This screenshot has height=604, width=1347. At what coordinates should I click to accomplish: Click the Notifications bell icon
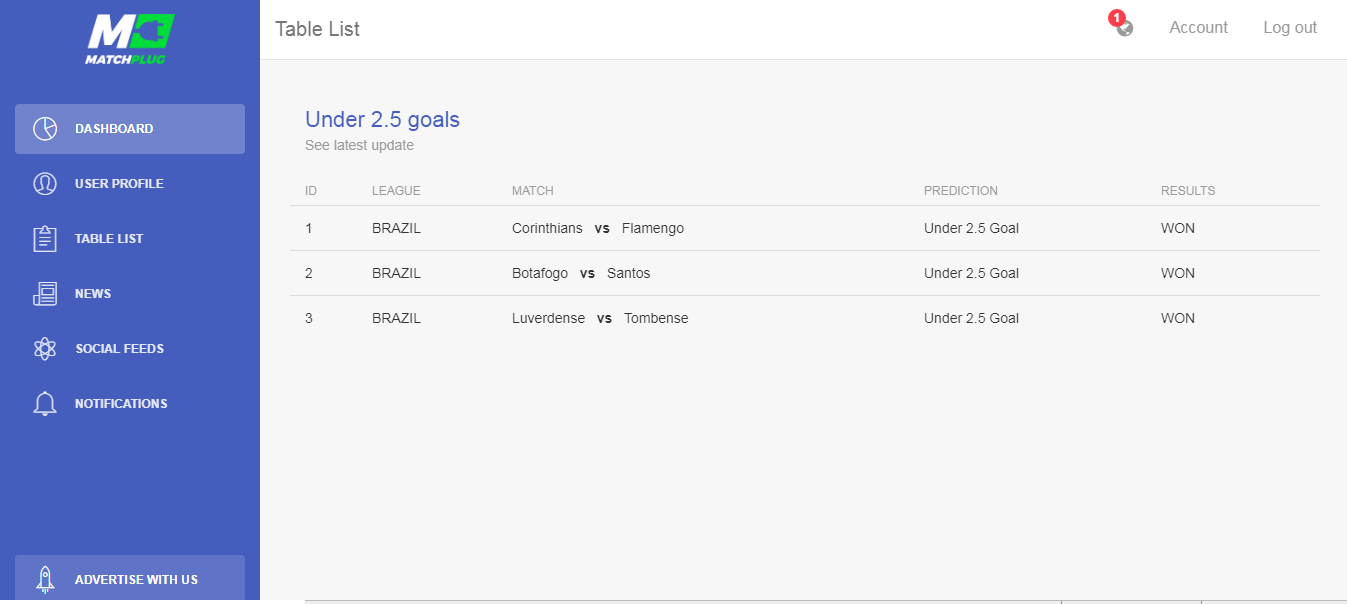tap(44, 404)
